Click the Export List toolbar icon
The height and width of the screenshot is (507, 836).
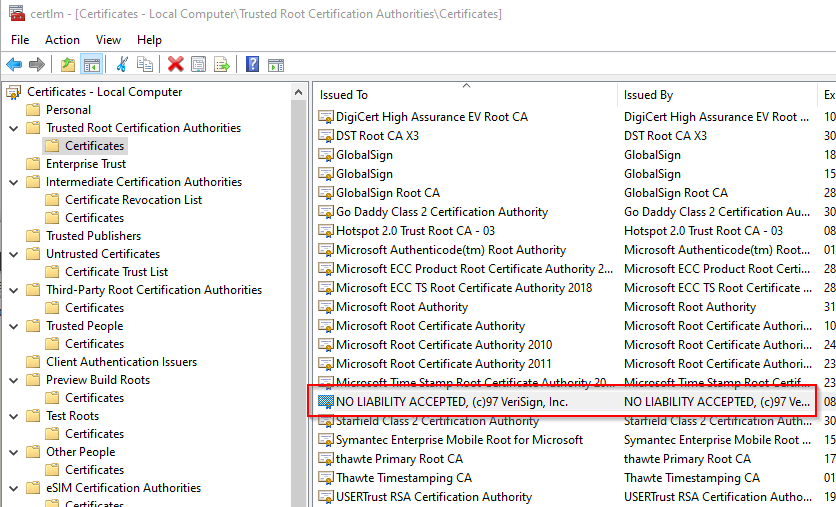pos(222,65)
